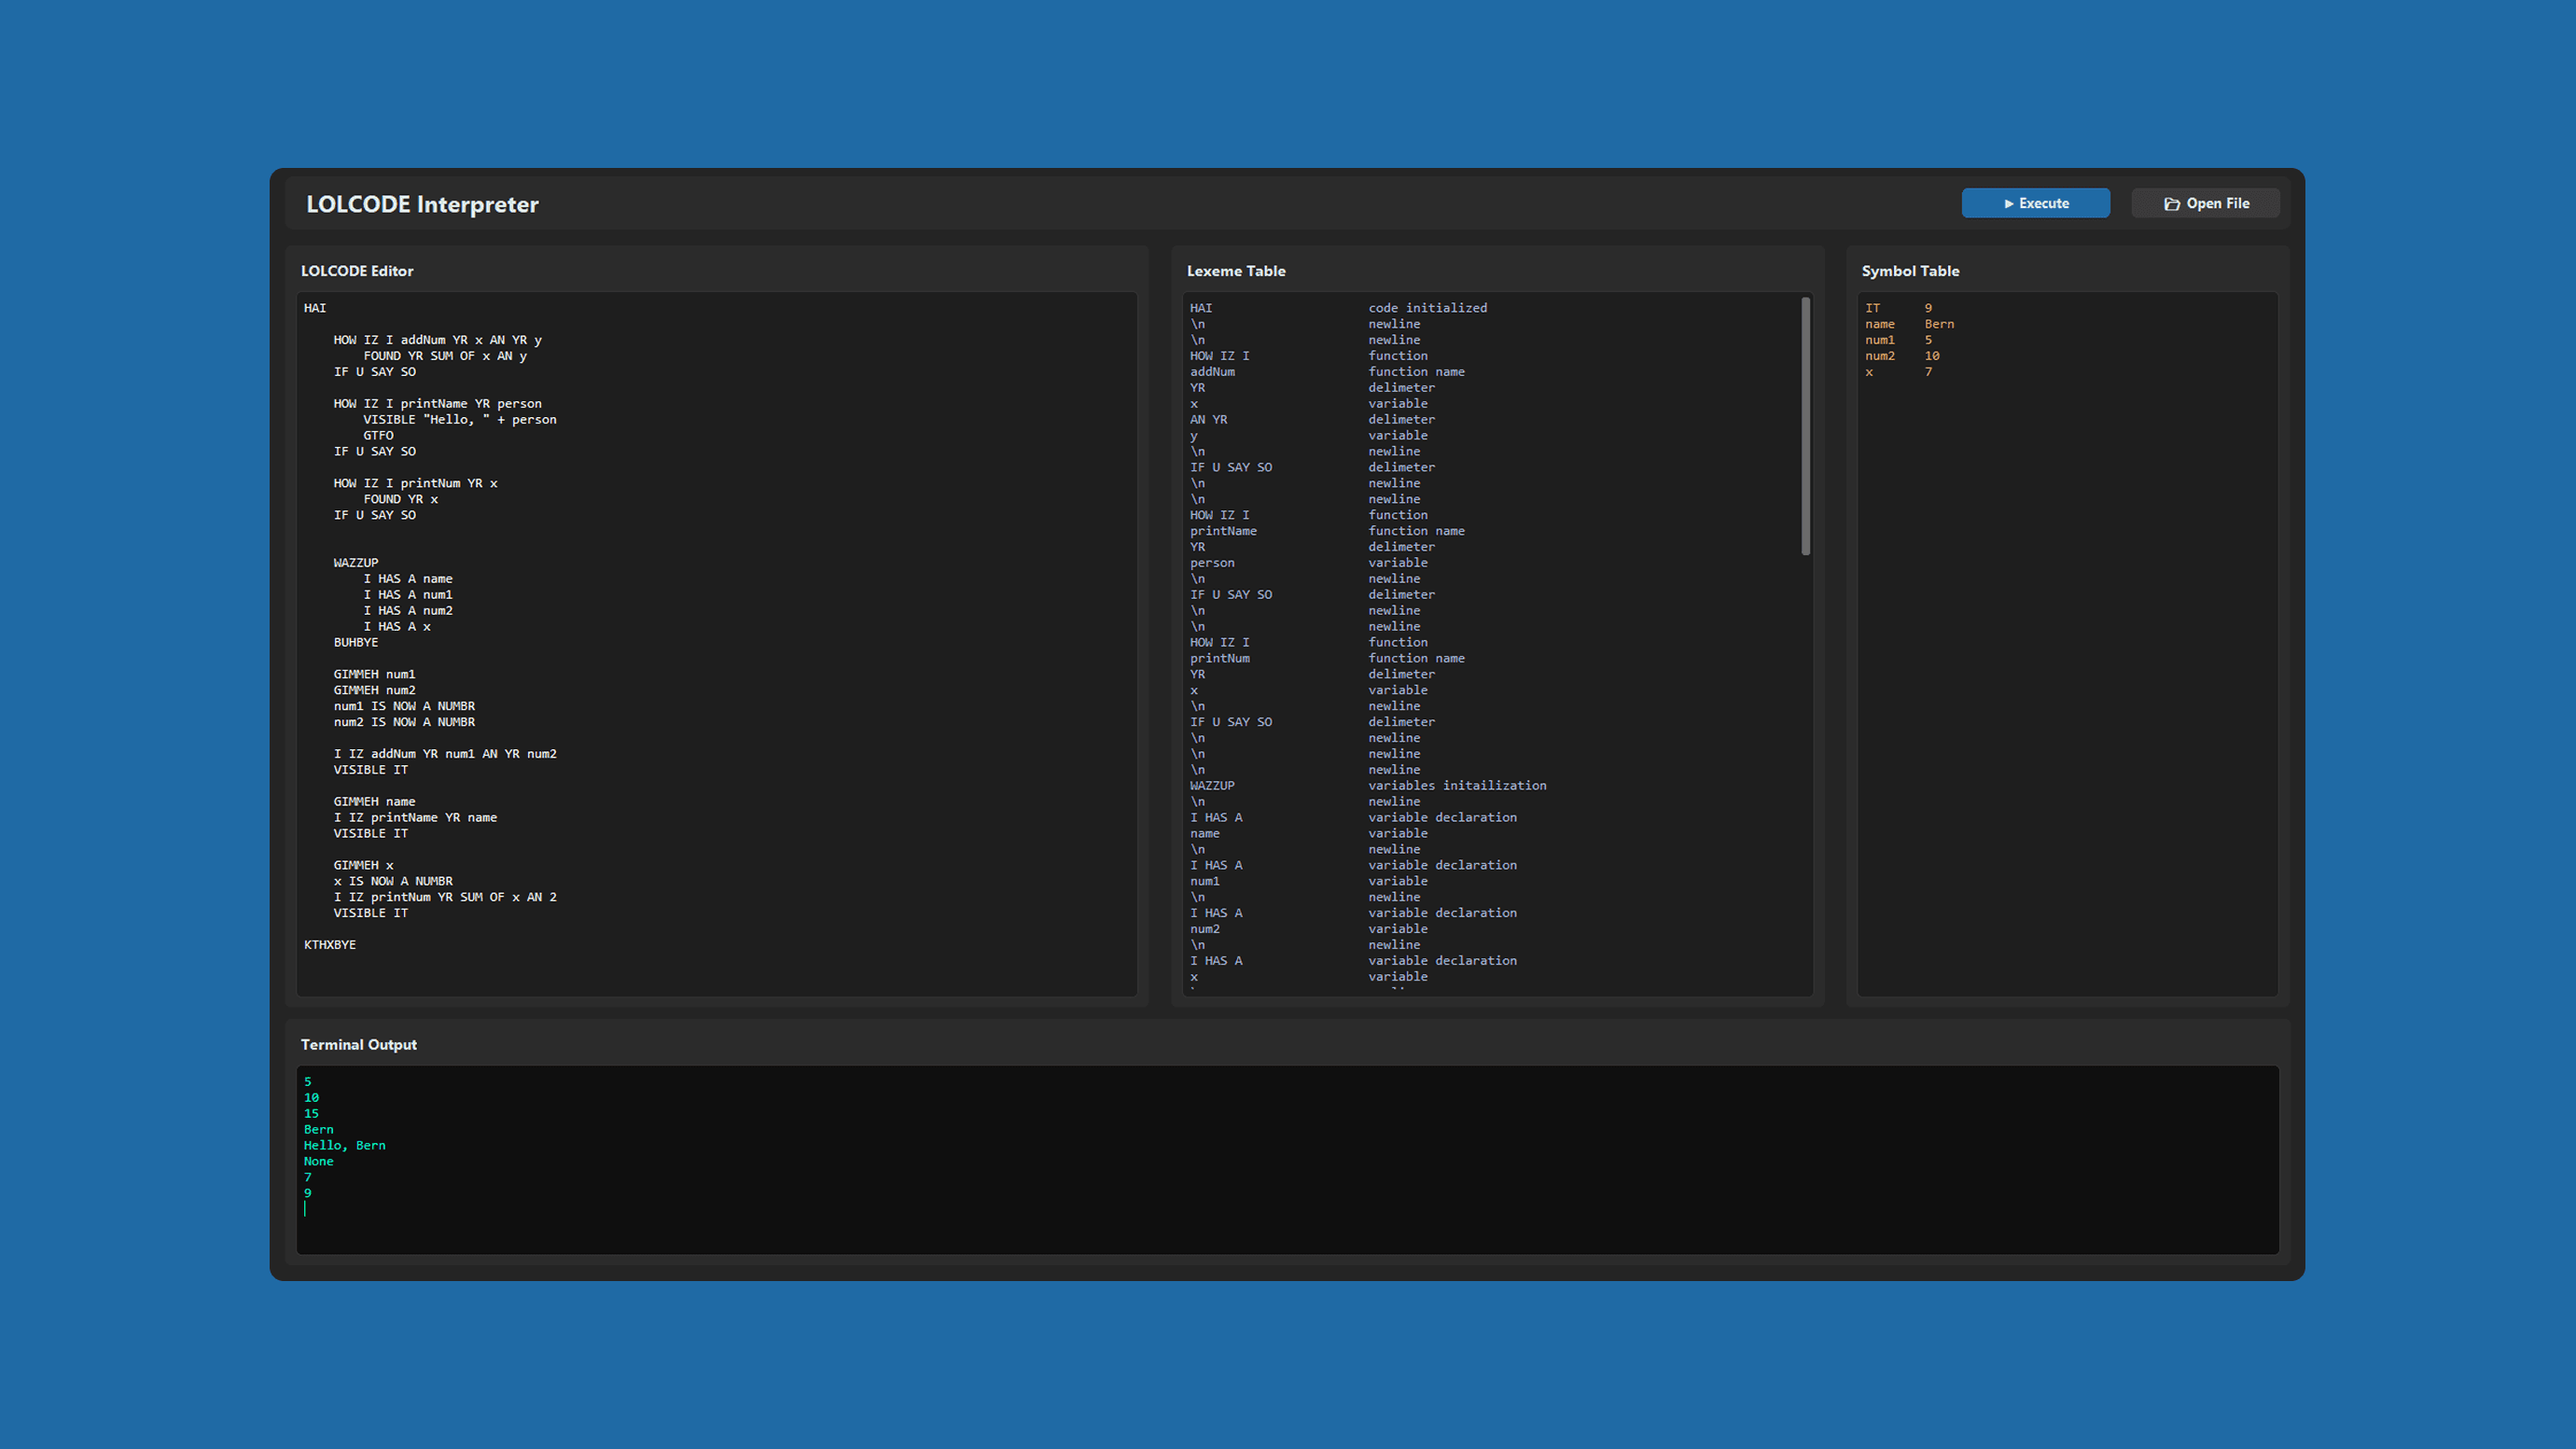This screenshot has width=2576, height=1449.
Task: Click the Open File button
Action: (x=2205, y=203)
